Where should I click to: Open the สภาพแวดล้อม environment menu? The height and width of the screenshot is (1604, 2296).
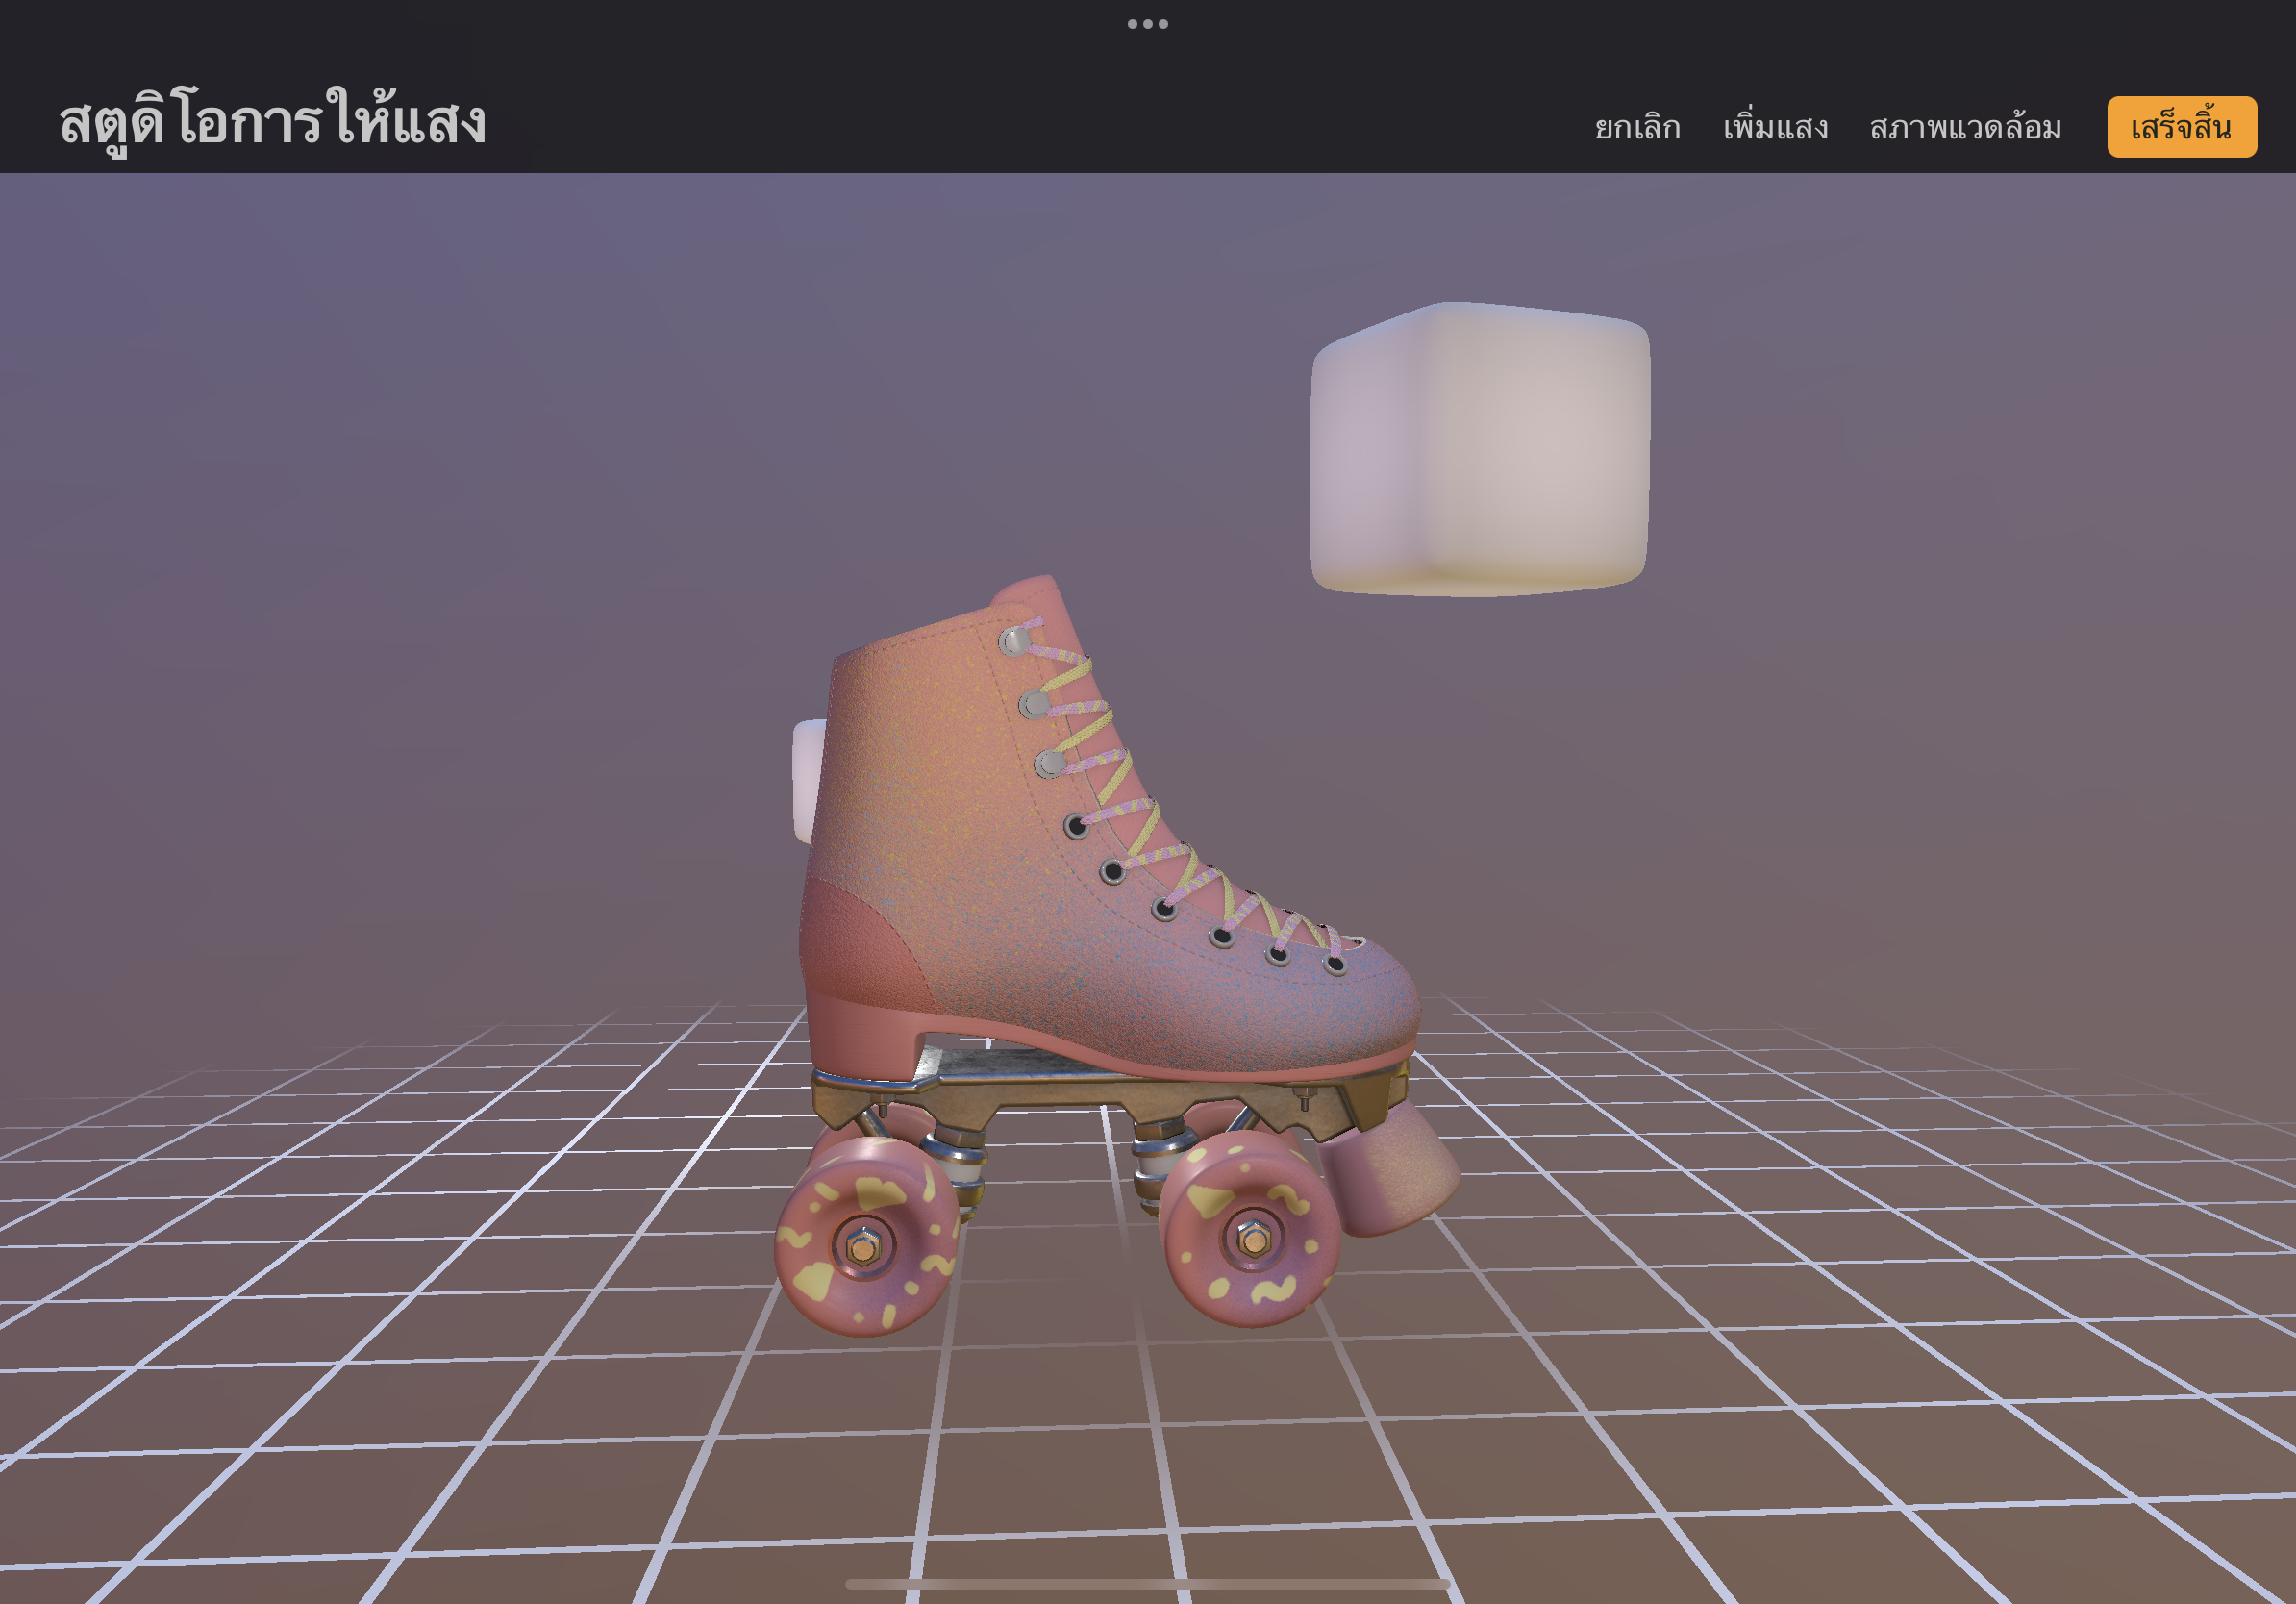[1965, 128]
